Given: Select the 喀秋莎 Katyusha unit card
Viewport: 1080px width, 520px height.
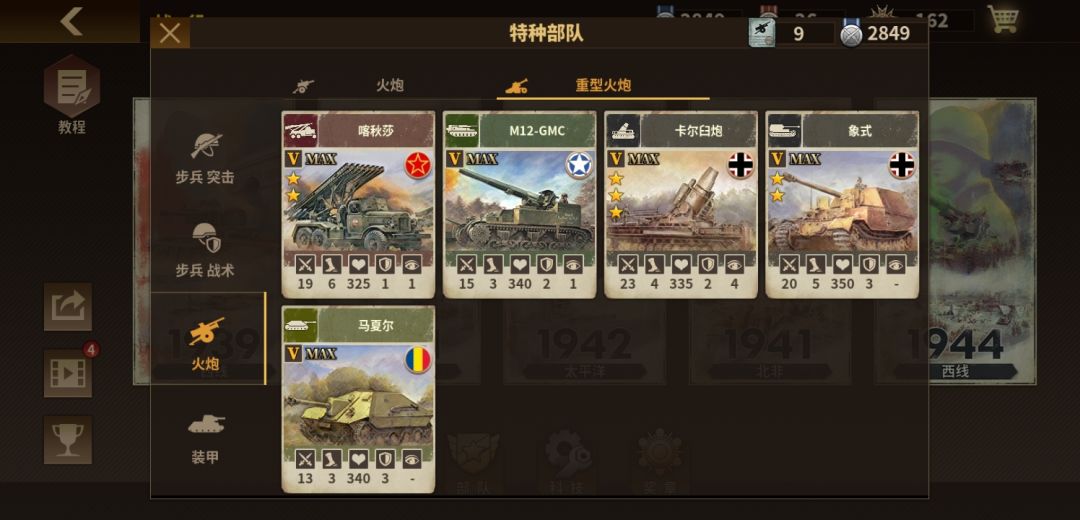Looking at the screenshot, I should 358,205.
